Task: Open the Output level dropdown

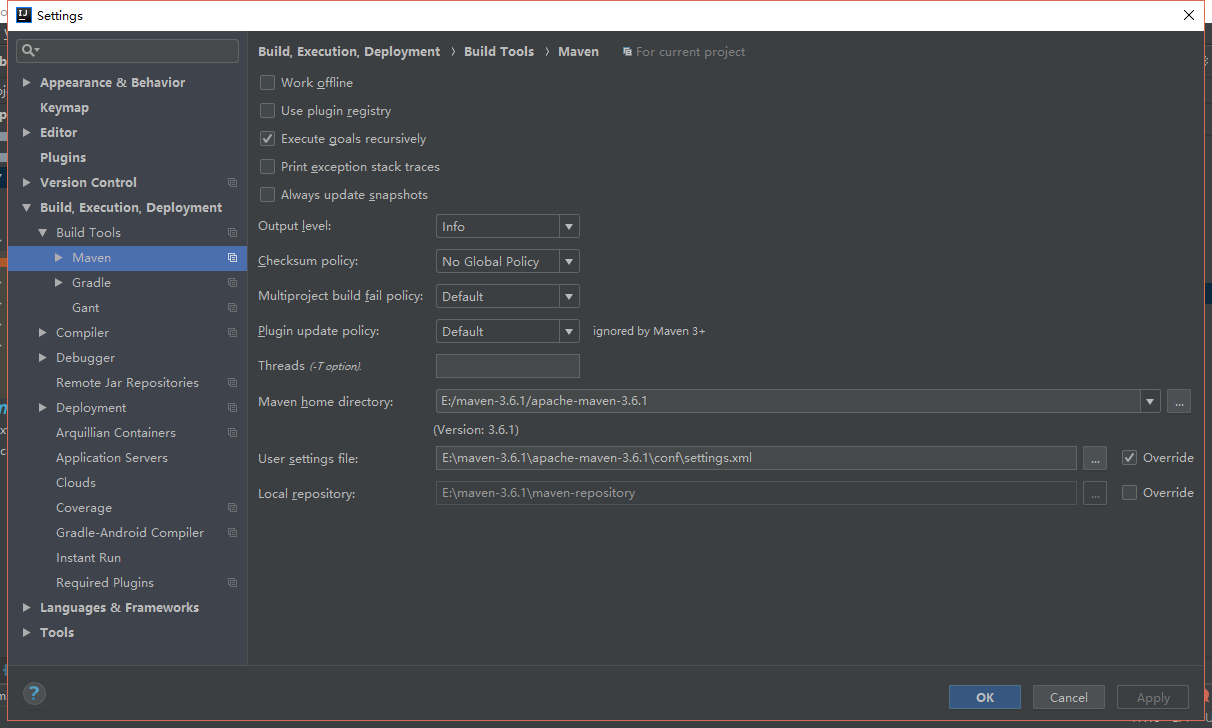Action: [569, 226]
